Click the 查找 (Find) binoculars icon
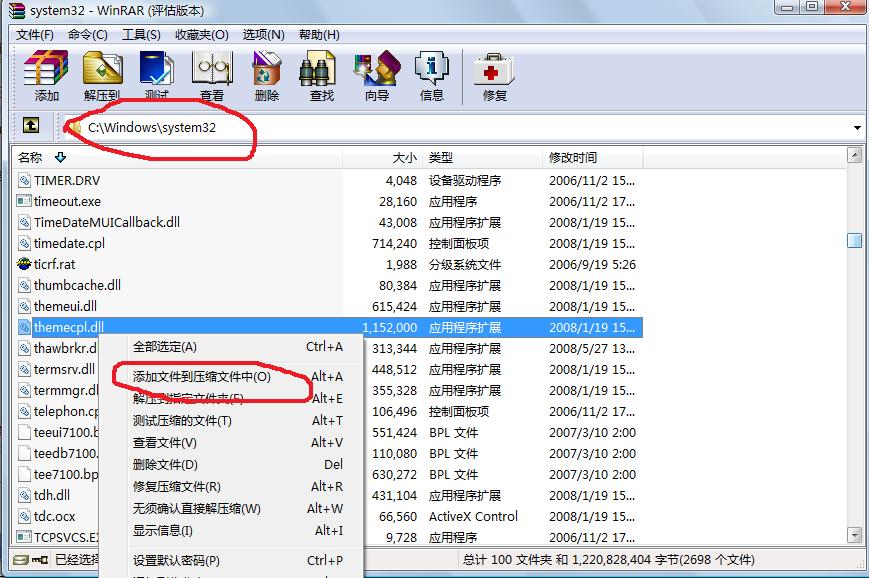The width and height of the screenshot is (869, 578). [318, 68]
